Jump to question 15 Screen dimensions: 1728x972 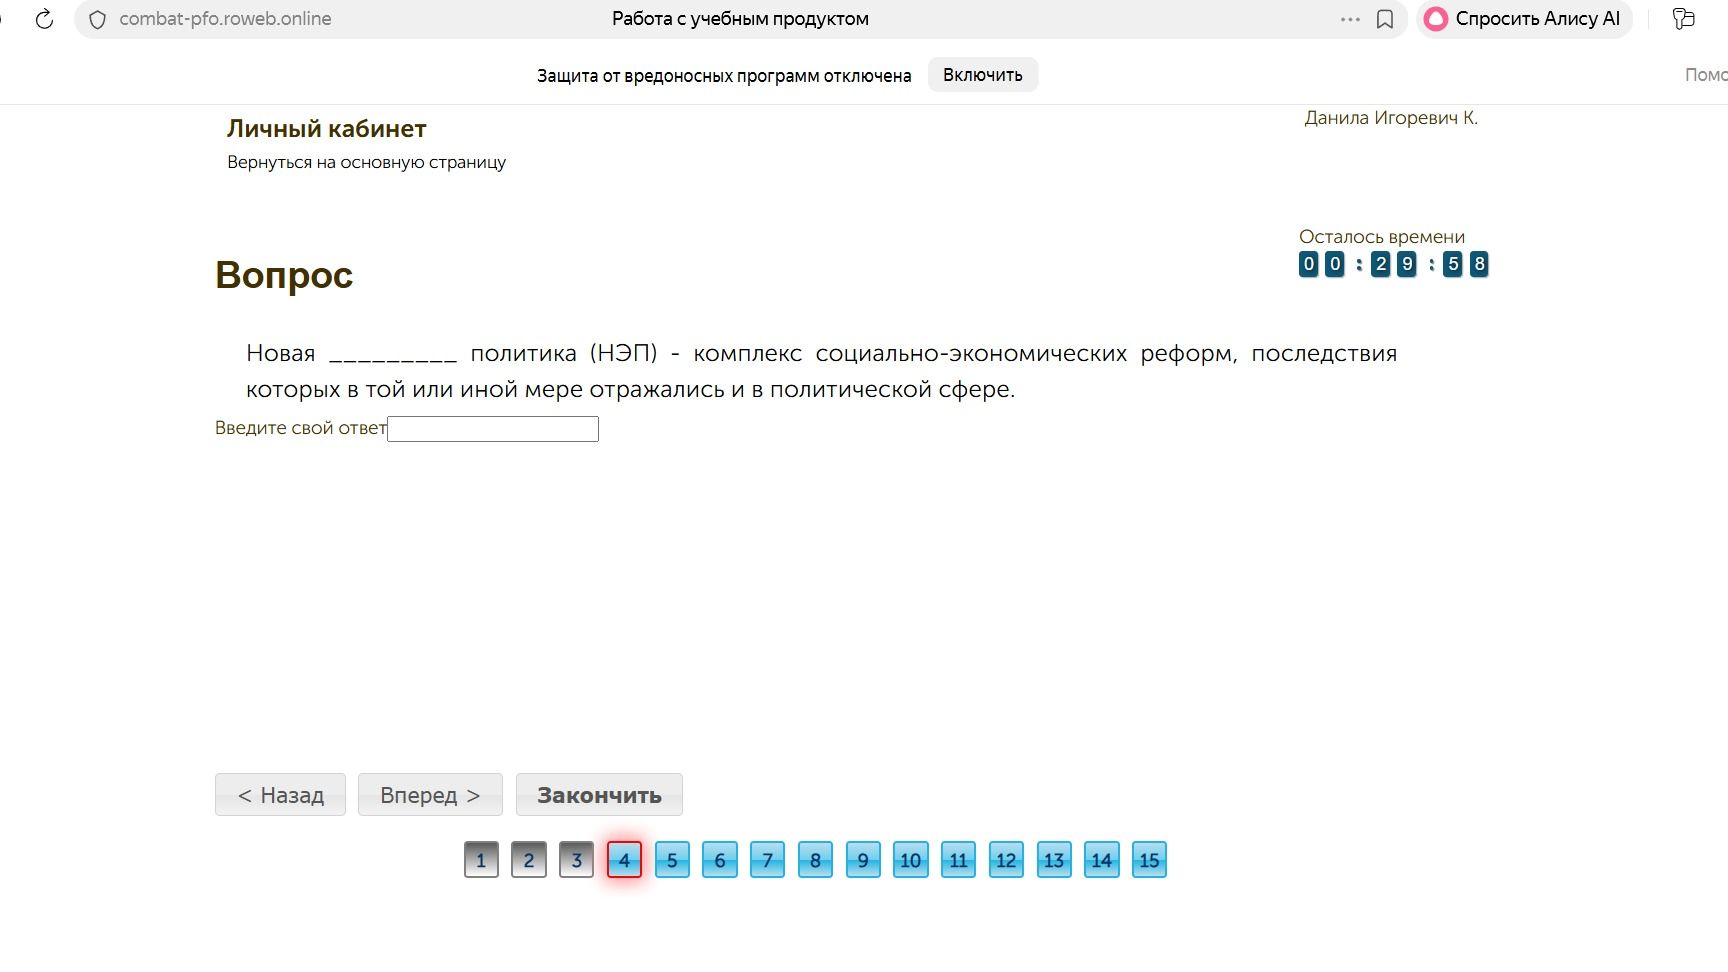1149,860
